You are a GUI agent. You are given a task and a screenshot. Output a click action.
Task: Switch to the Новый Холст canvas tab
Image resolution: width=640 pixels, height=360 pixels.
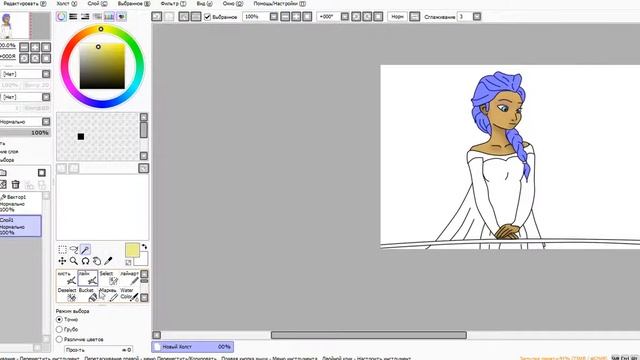click(x=193, y=347)
